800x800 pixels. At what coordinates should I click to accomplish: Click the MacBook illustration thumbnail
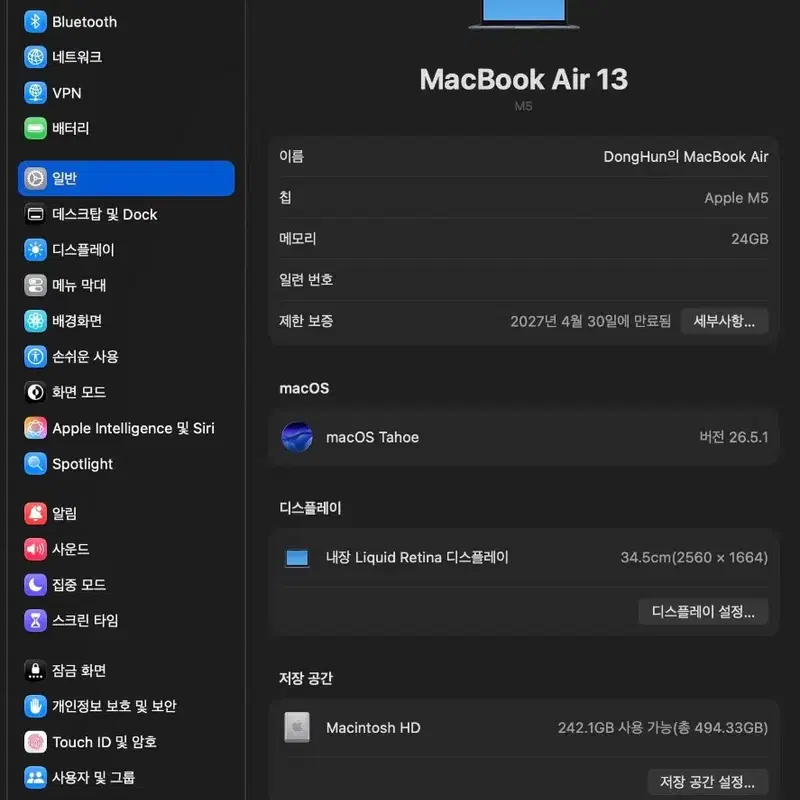tap(524, 15)
